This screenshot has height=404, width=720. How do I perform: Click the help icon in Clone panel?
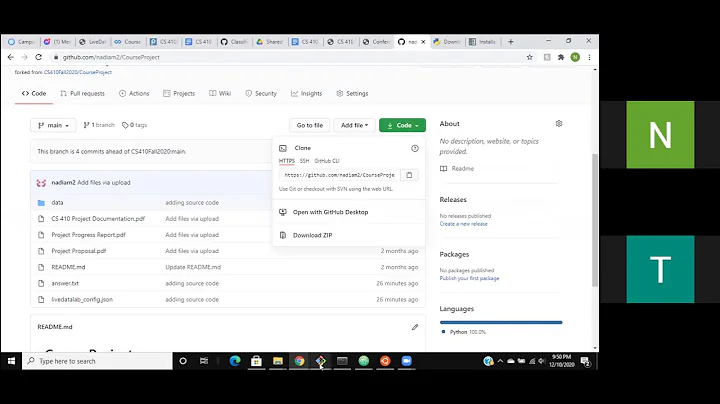coord(415,148)
